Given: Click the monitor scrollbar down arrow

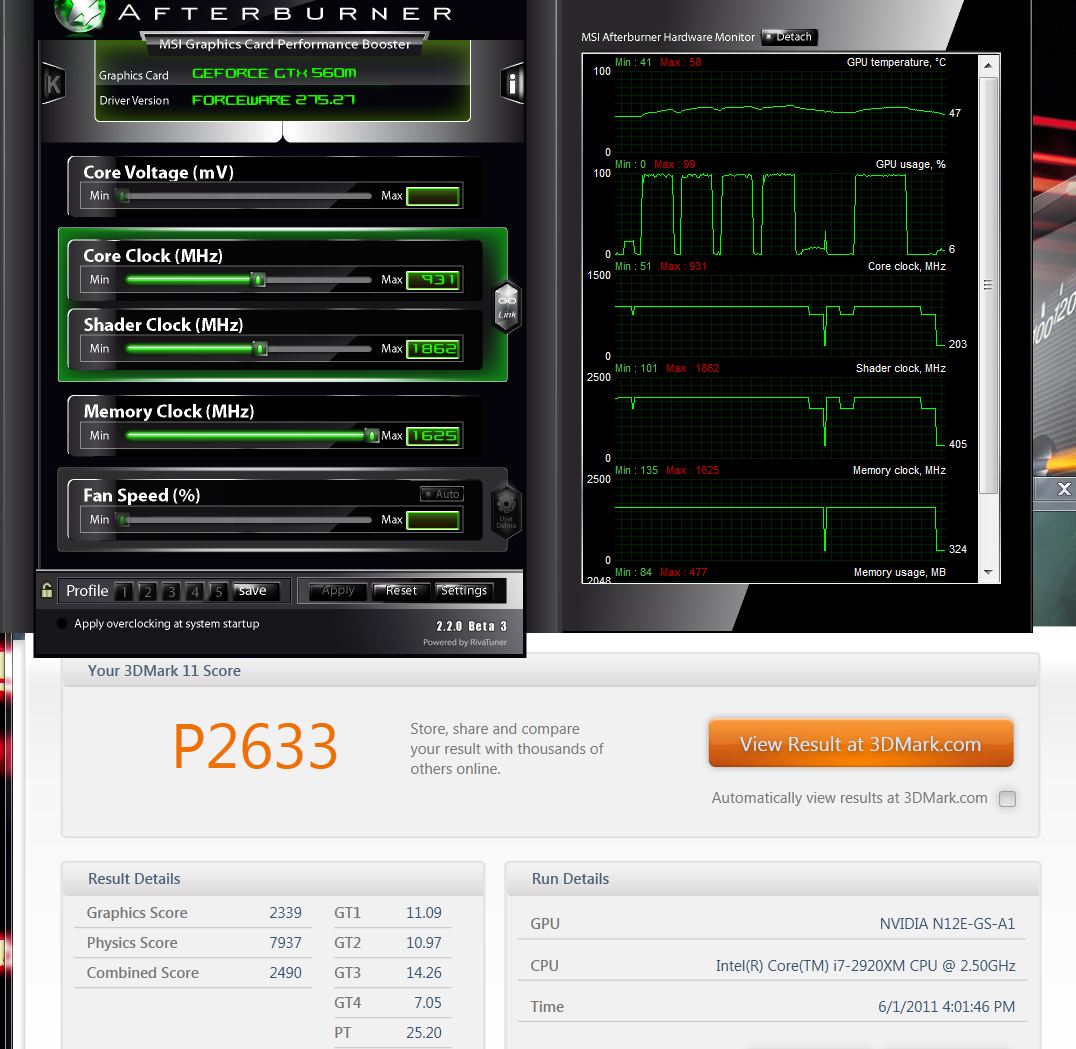Looking at the screenshot, I should pos(988,572).
